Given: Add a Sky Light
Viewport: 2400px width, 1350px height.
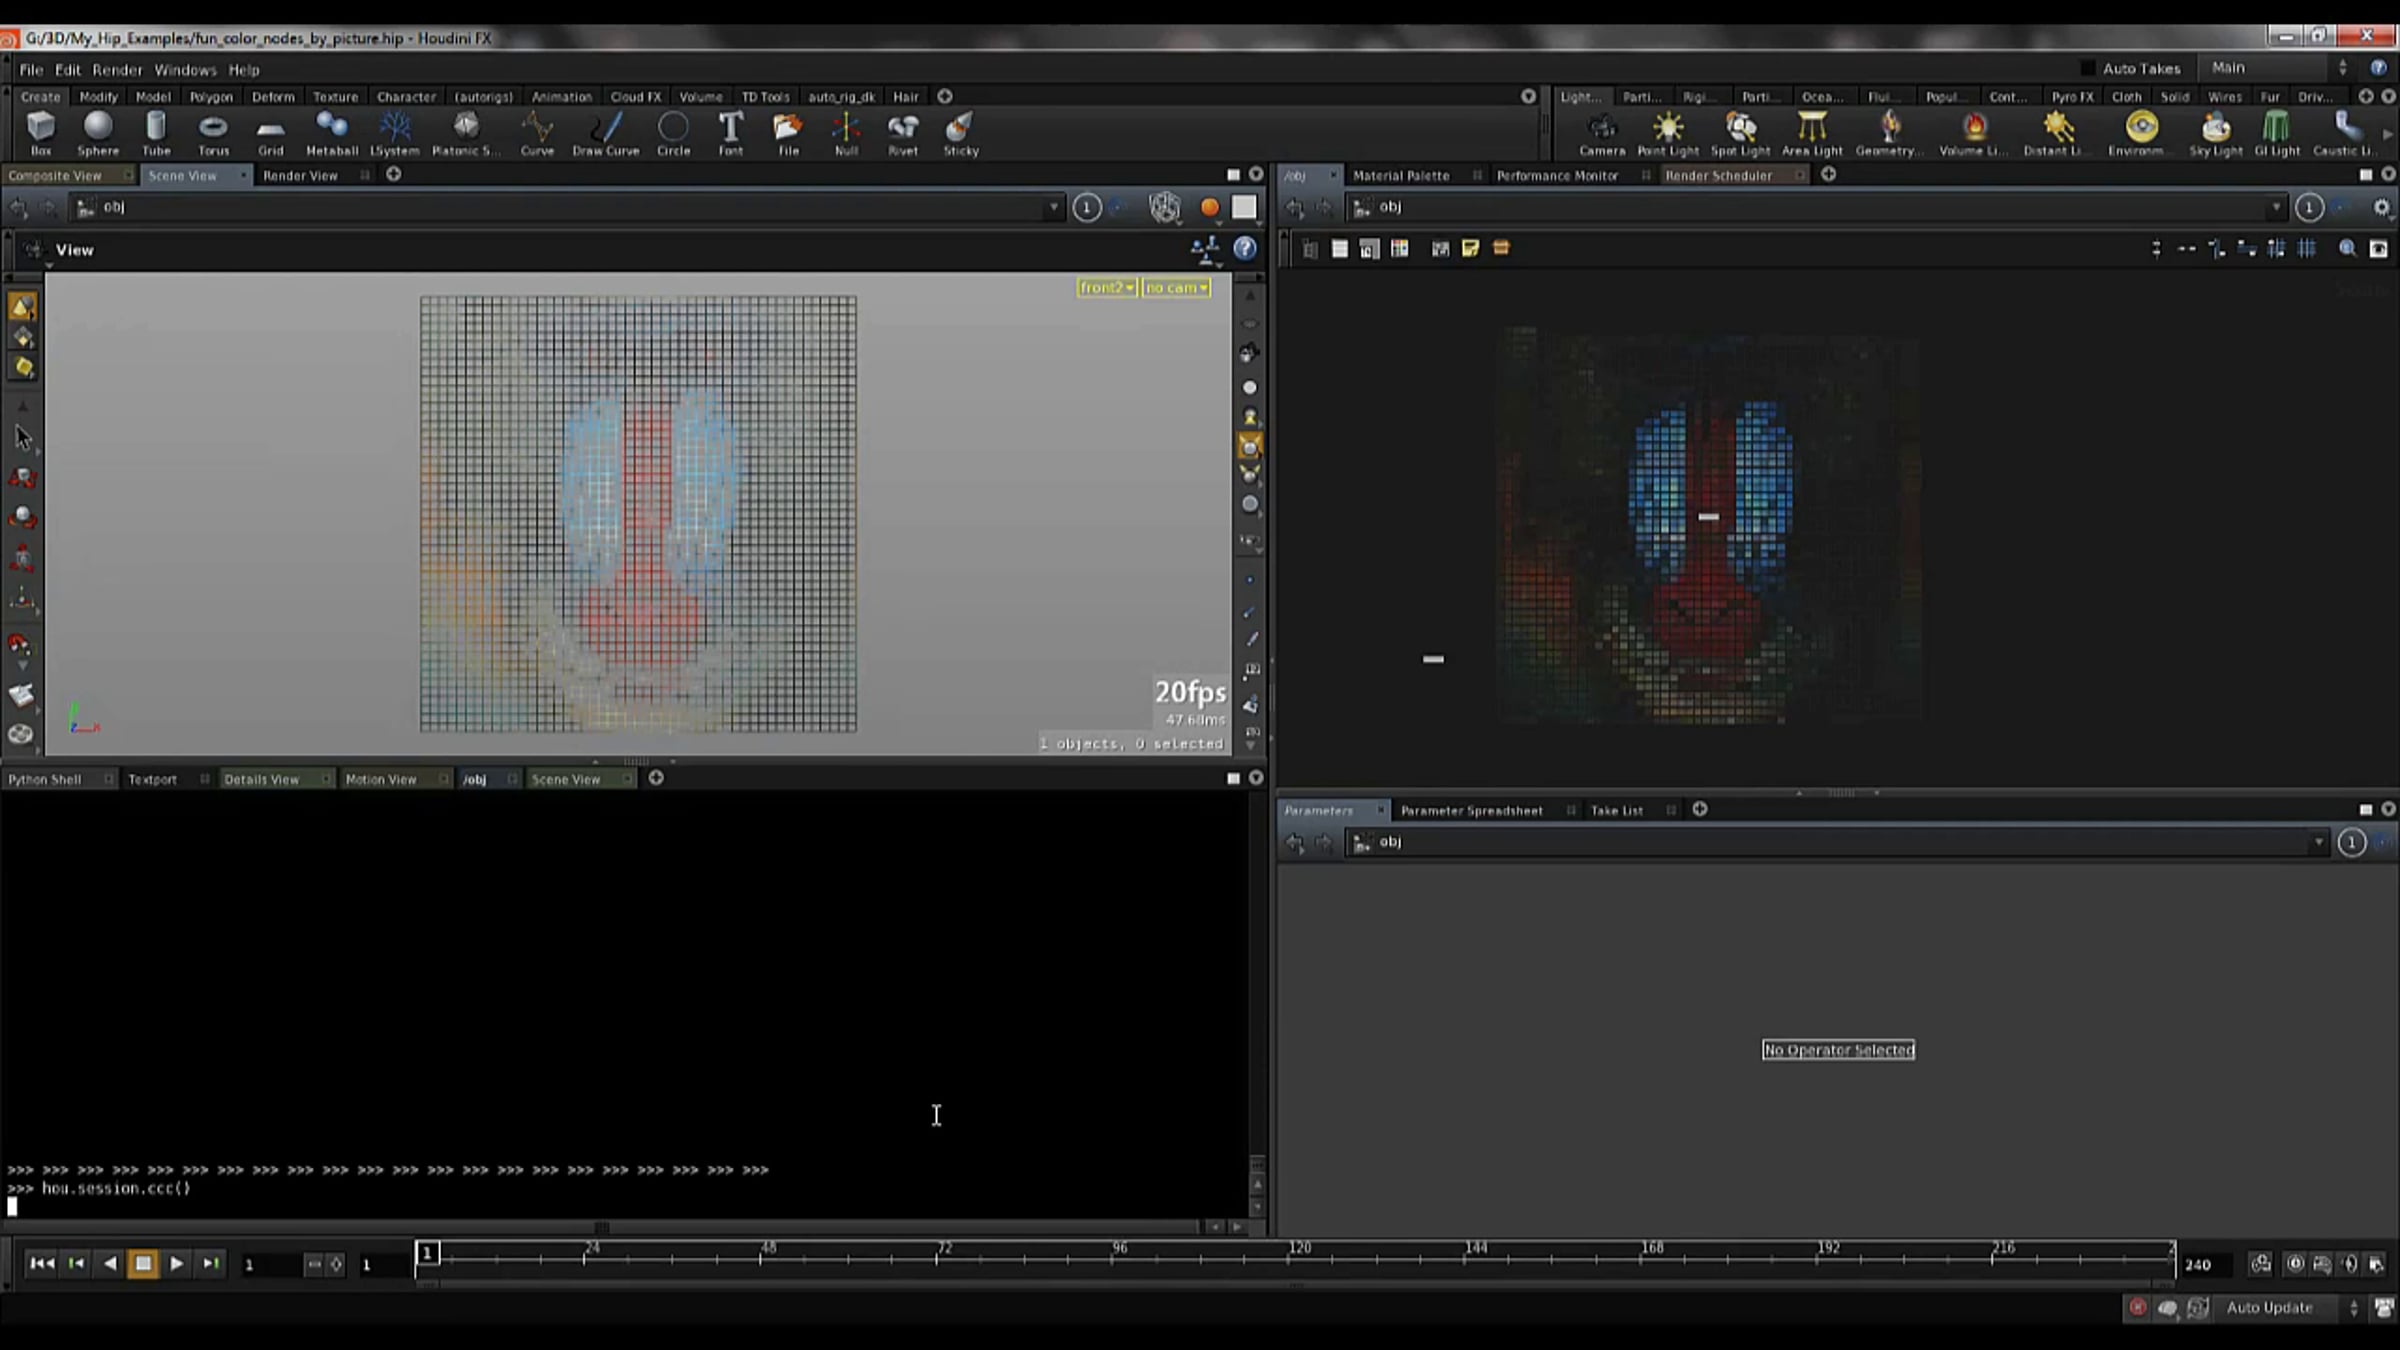Looking at the screenshot, I should tap(2216, 133).
